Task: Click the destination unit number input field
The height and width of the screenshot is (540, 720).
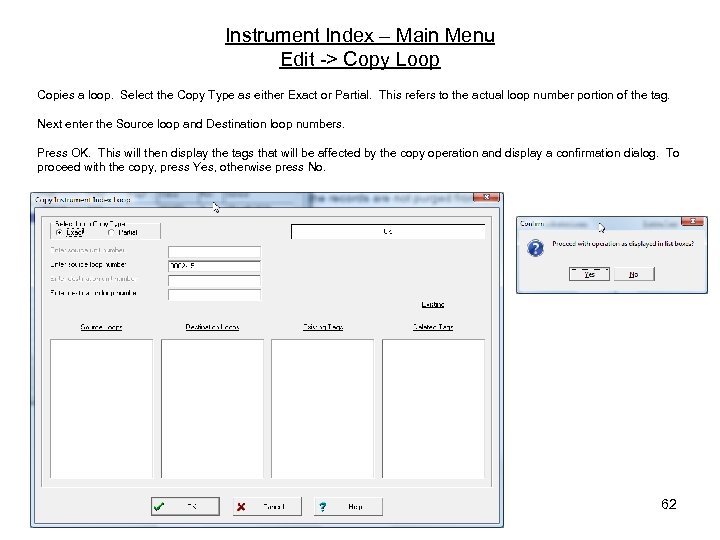Action: point(214,280)
